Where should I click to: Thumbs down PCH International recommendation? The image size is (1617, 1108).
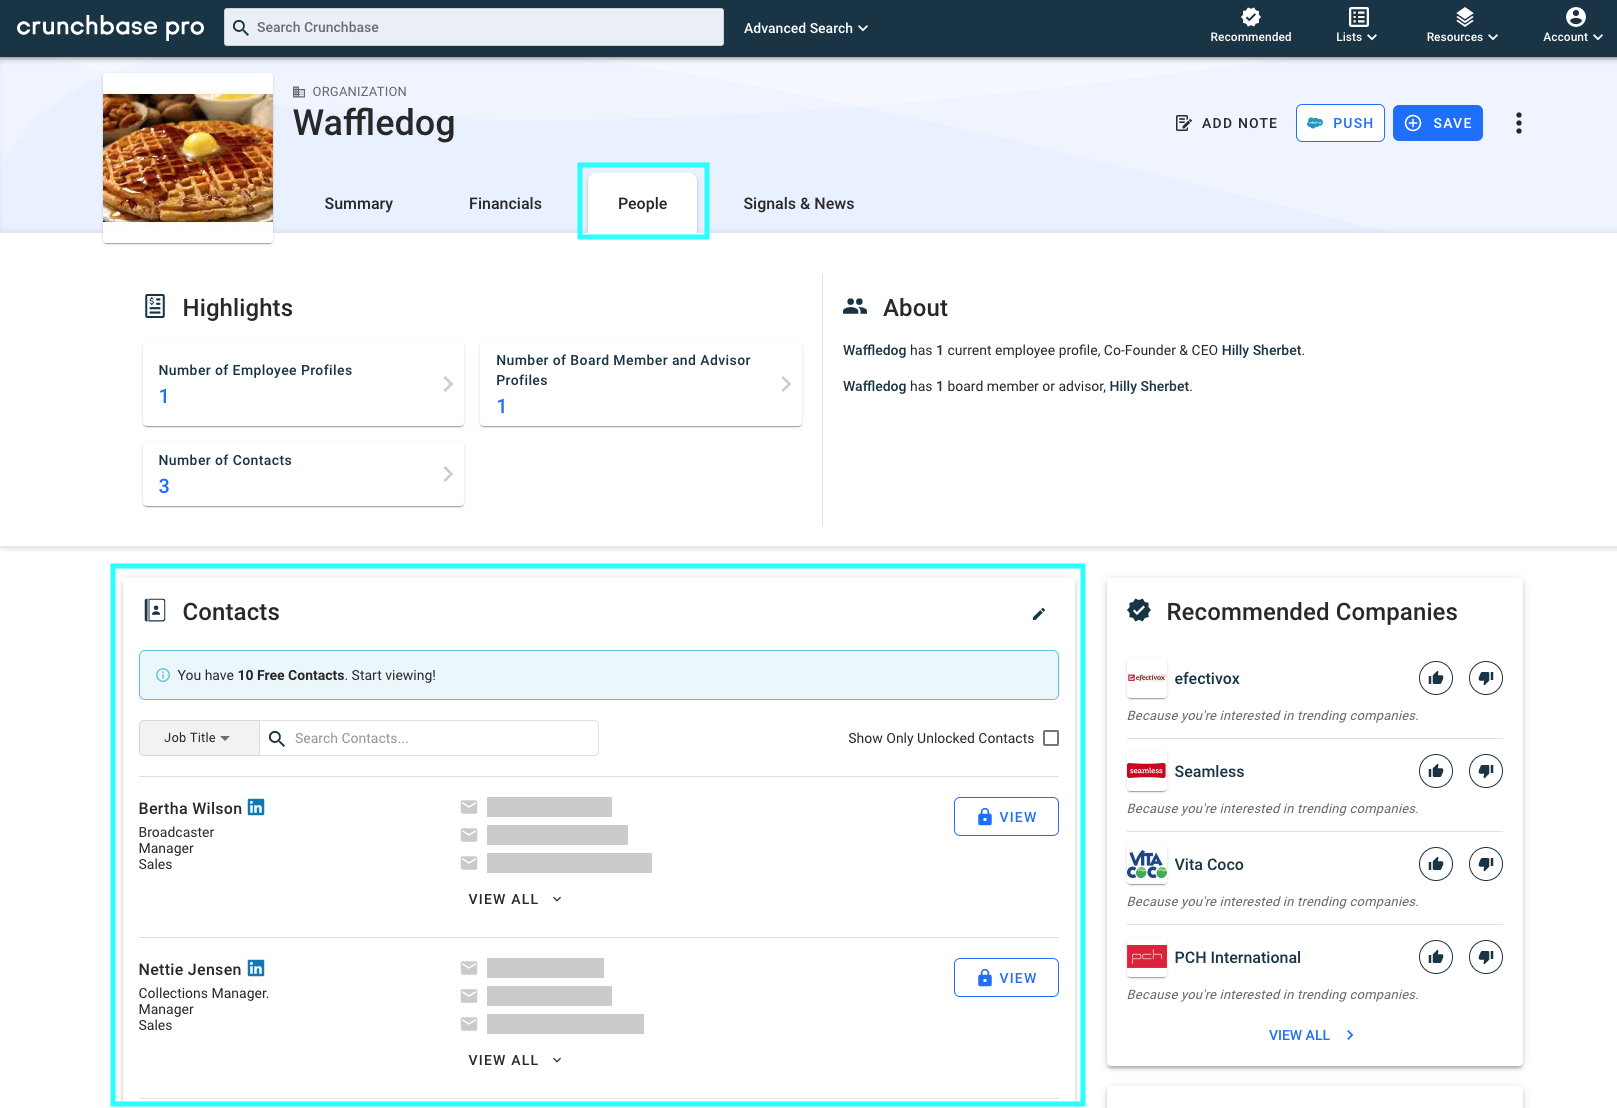point(1486,957)
